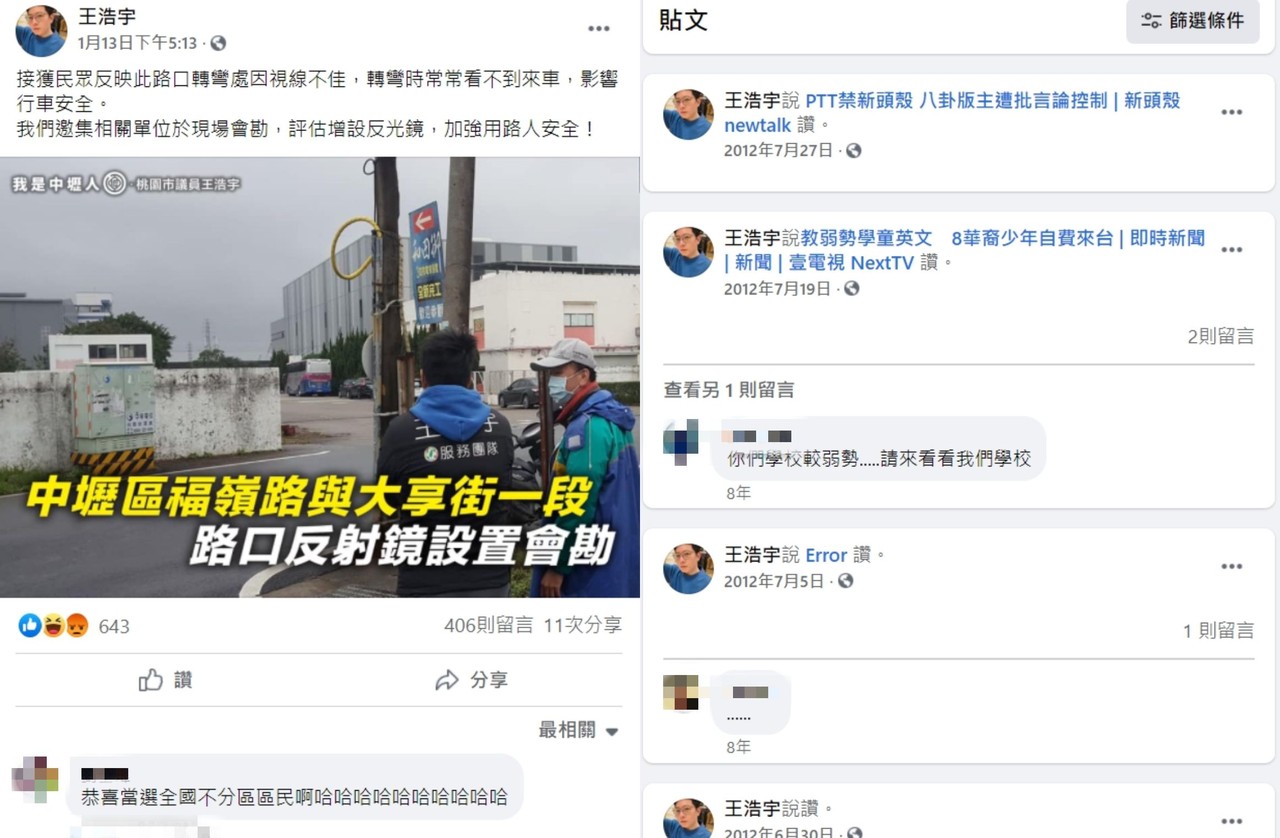Expand 查看另 1 則留言 comments
The width and height of the screenshot is (1280, 838).
[x=729, y=390]
